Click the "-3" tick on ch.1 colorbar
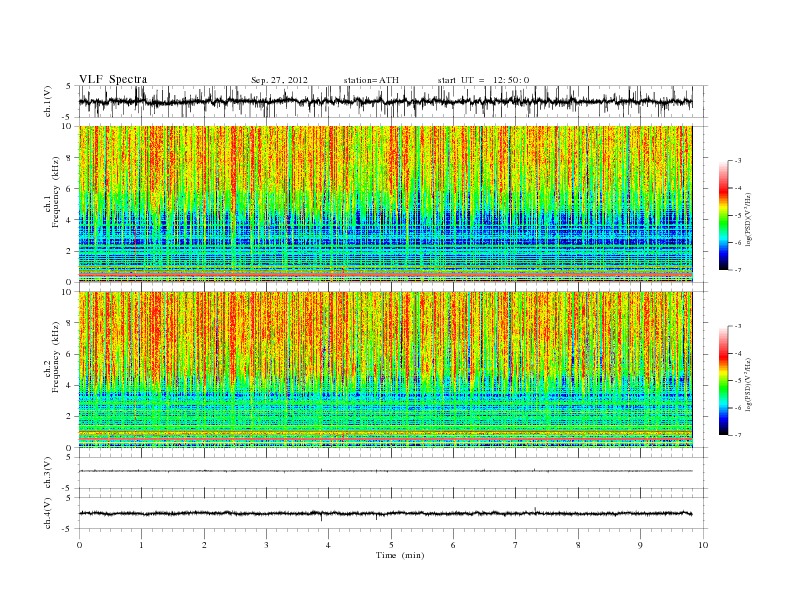The width and height of the screenshot is (792, 612). tap(738, 161)
